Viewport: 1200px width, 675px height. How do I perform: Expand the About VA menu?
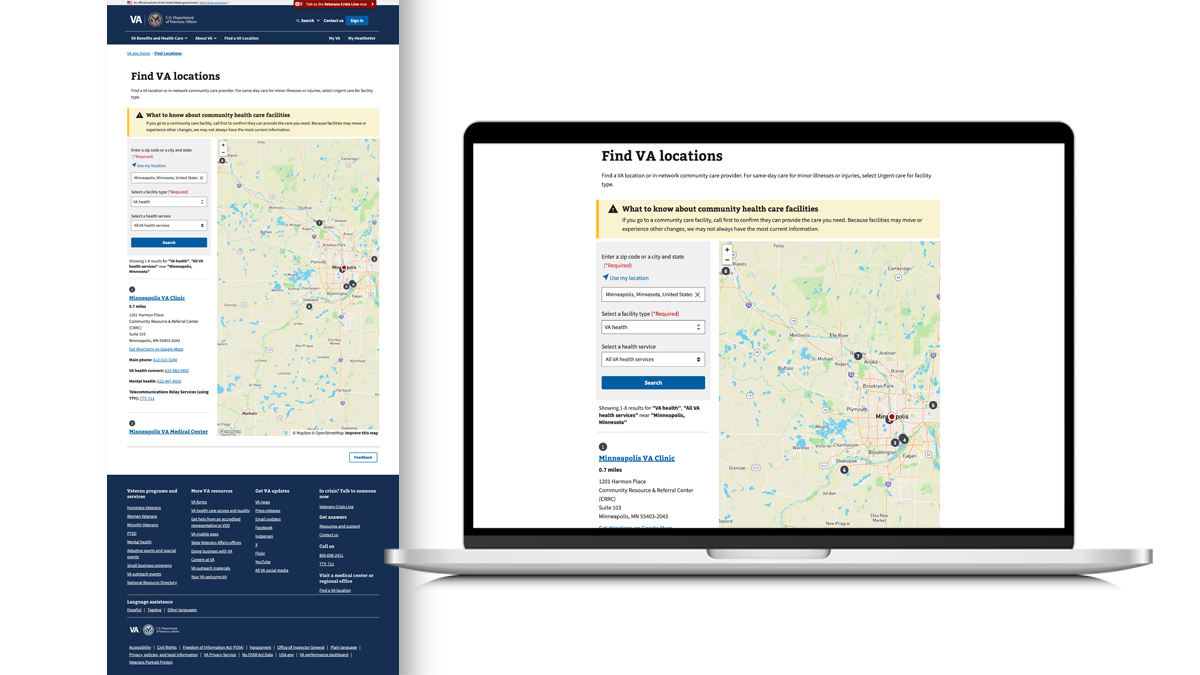point(205,38)
